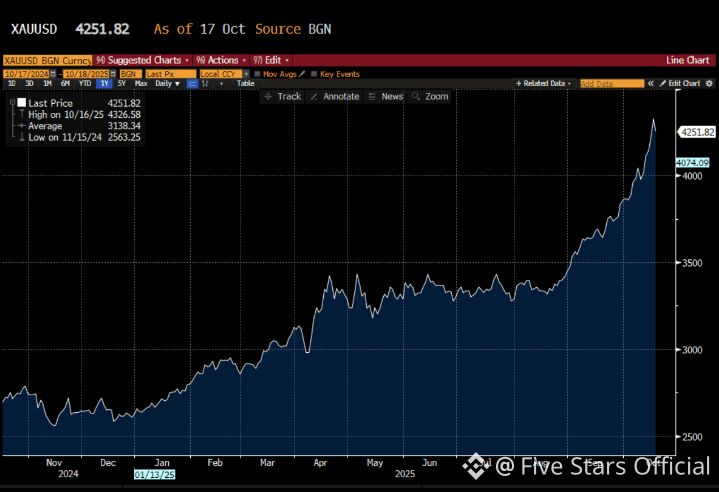Viewport: 719px width, 492px height.
Task: Click the Edit Chart text button
Action: coord(684,83)
